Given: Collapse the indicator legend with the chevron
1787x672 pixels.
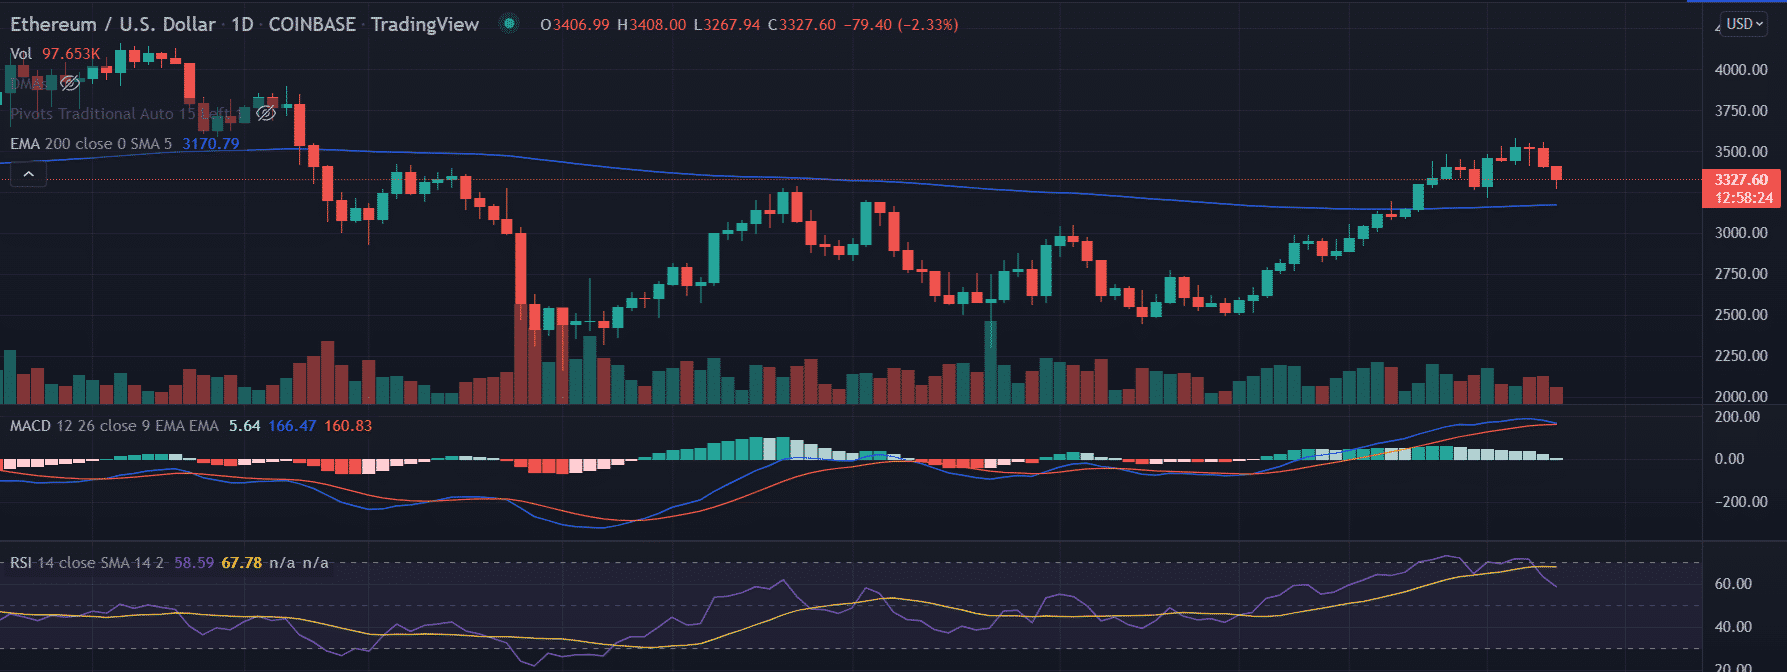Looking at the screenshot, I should (29, 175).
